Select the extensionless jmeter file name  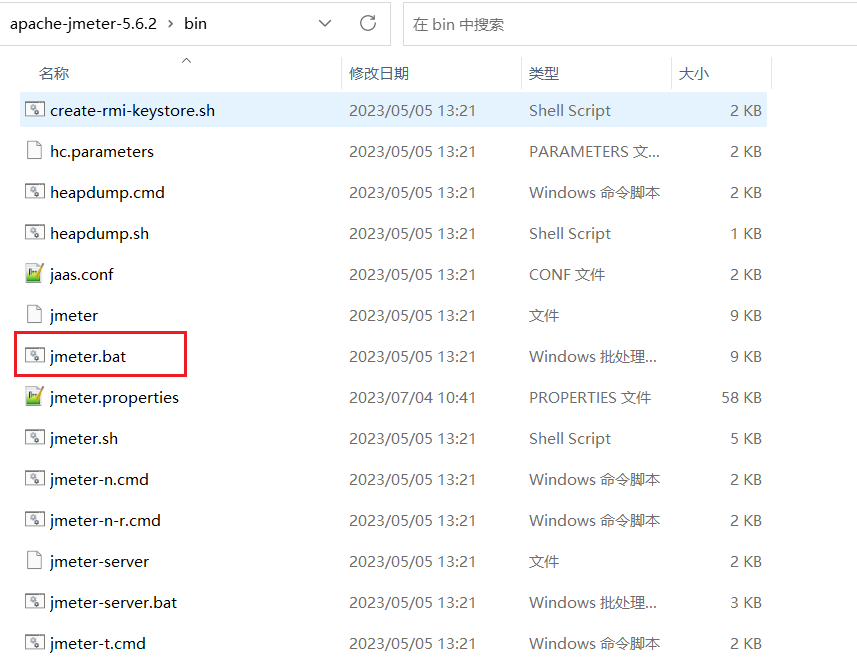(74, 316)
